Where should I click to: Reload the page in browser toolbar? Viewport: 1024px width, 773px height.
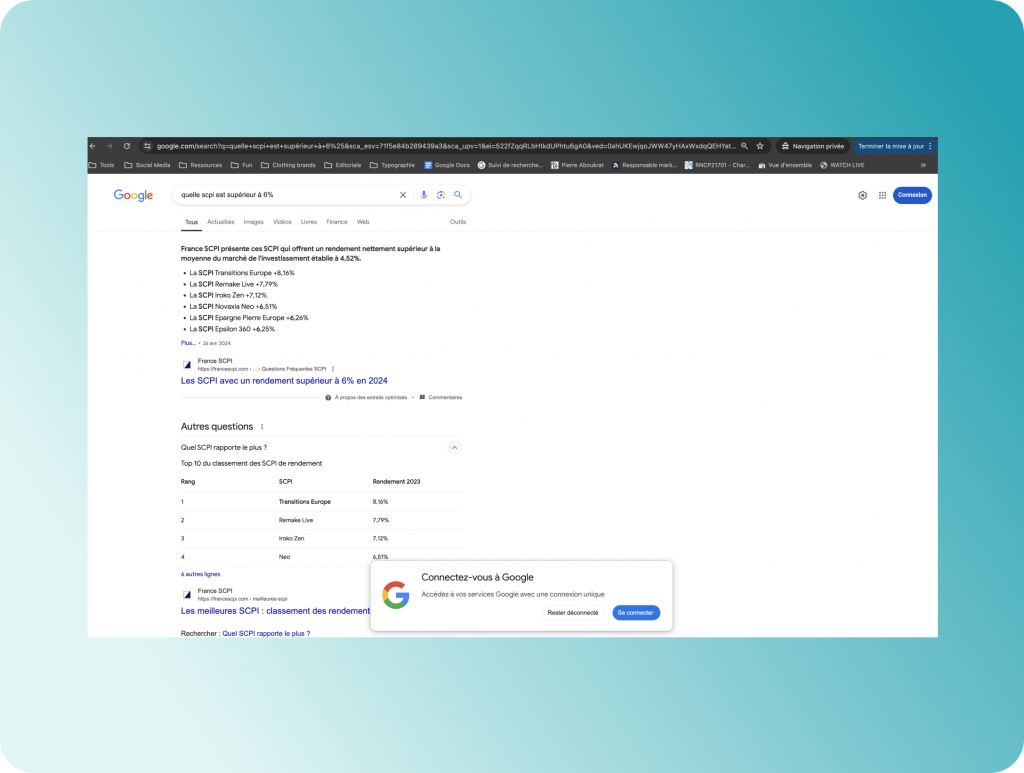point(127,146)
